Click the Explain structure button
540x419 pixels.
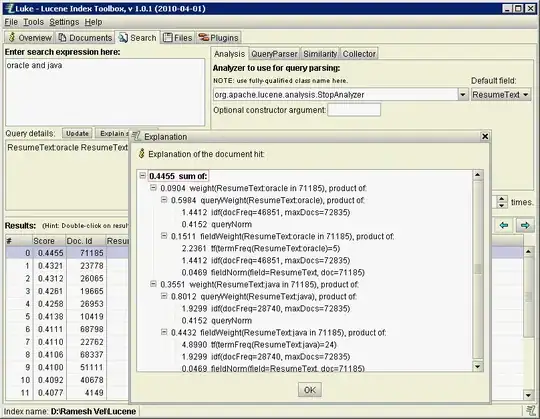click(113, 133)
